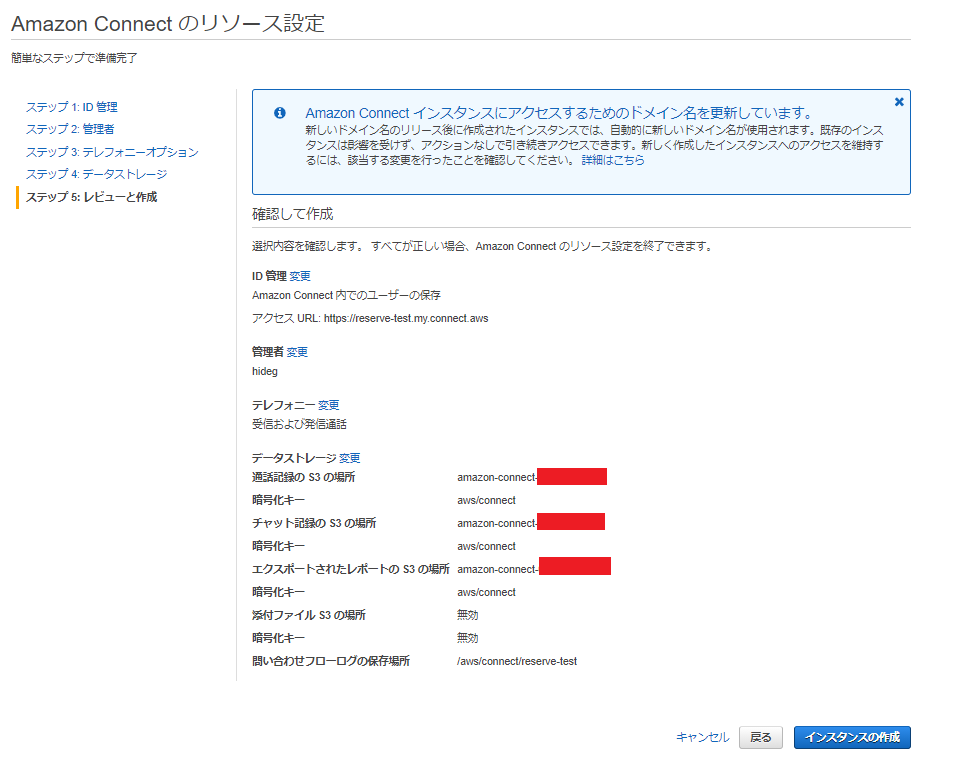Click the administrator name hideg

pyautogui.click(x=265, y=371)
